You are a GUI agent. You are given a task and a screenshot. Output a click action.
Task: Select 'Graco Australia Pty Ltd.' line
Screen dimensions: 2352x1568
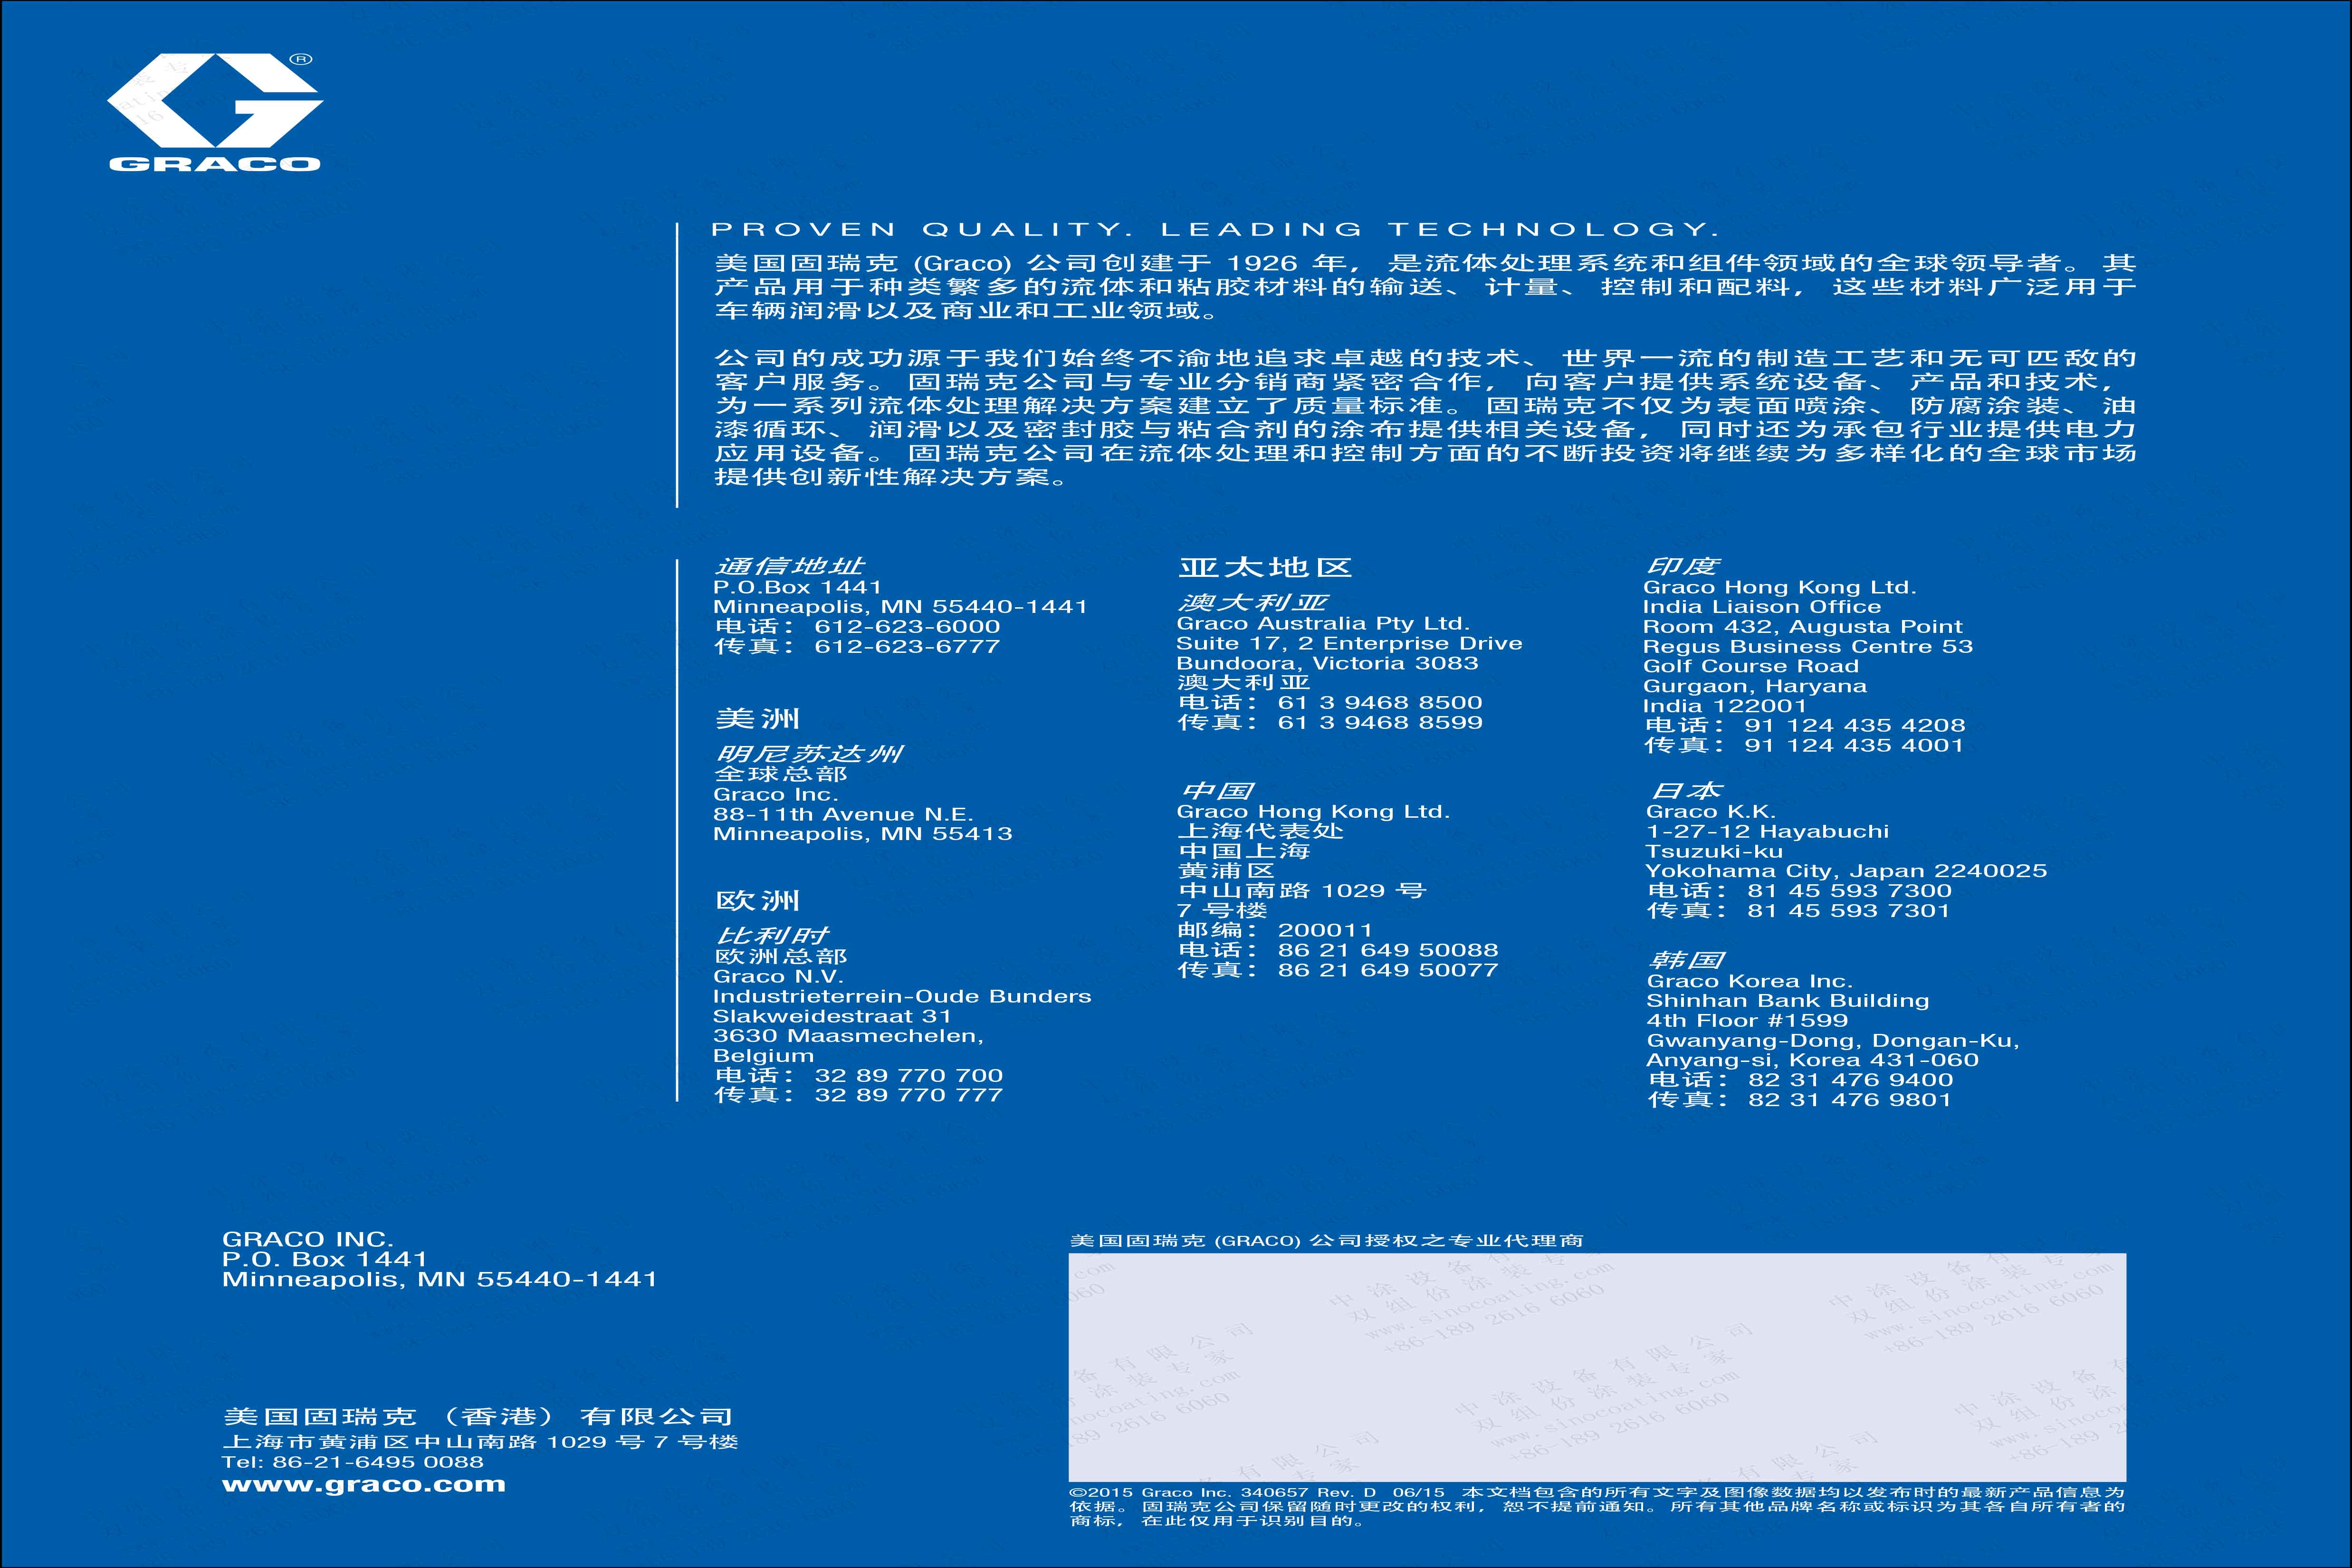(1323, 624)
